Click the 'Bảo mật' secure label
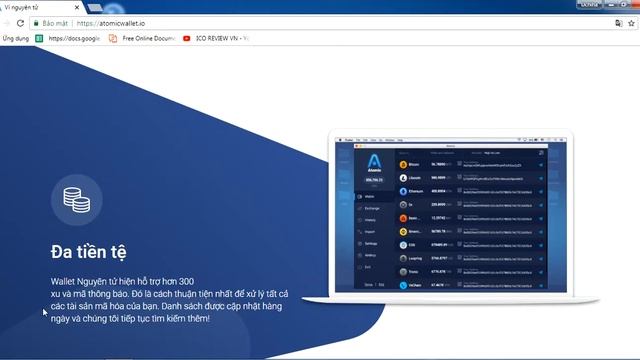 tap(55, 23)
